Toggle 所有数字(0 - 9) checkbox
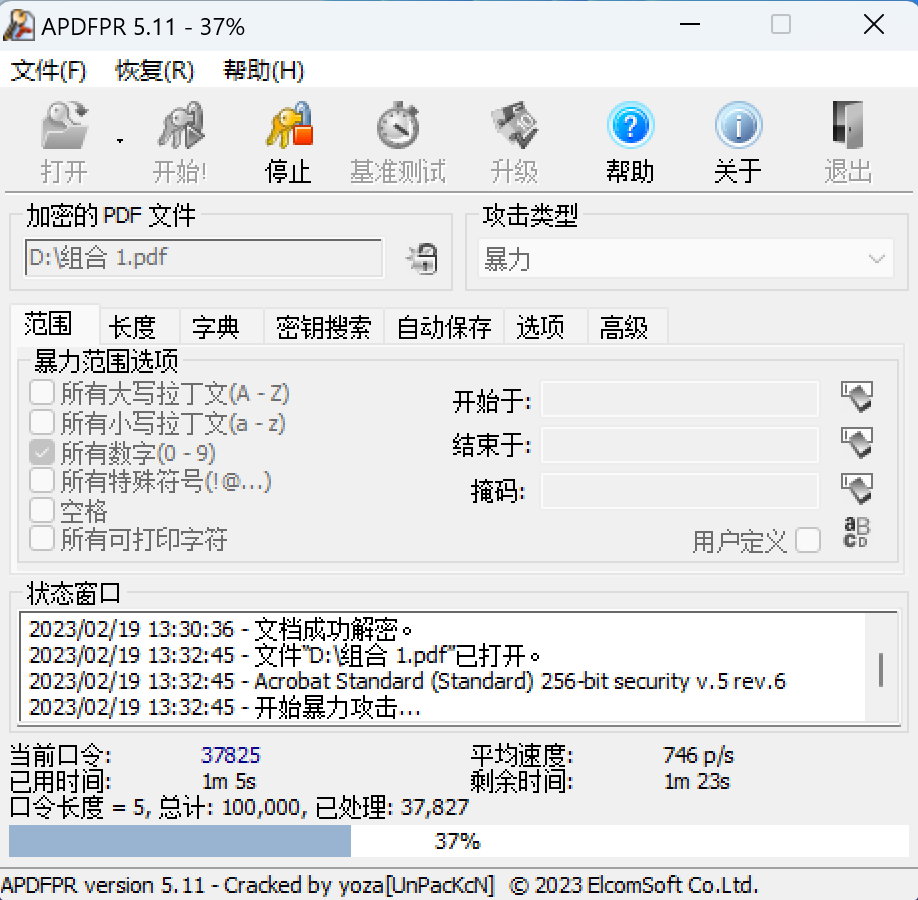This screenshot has width=918, height=900. [42, 452]
